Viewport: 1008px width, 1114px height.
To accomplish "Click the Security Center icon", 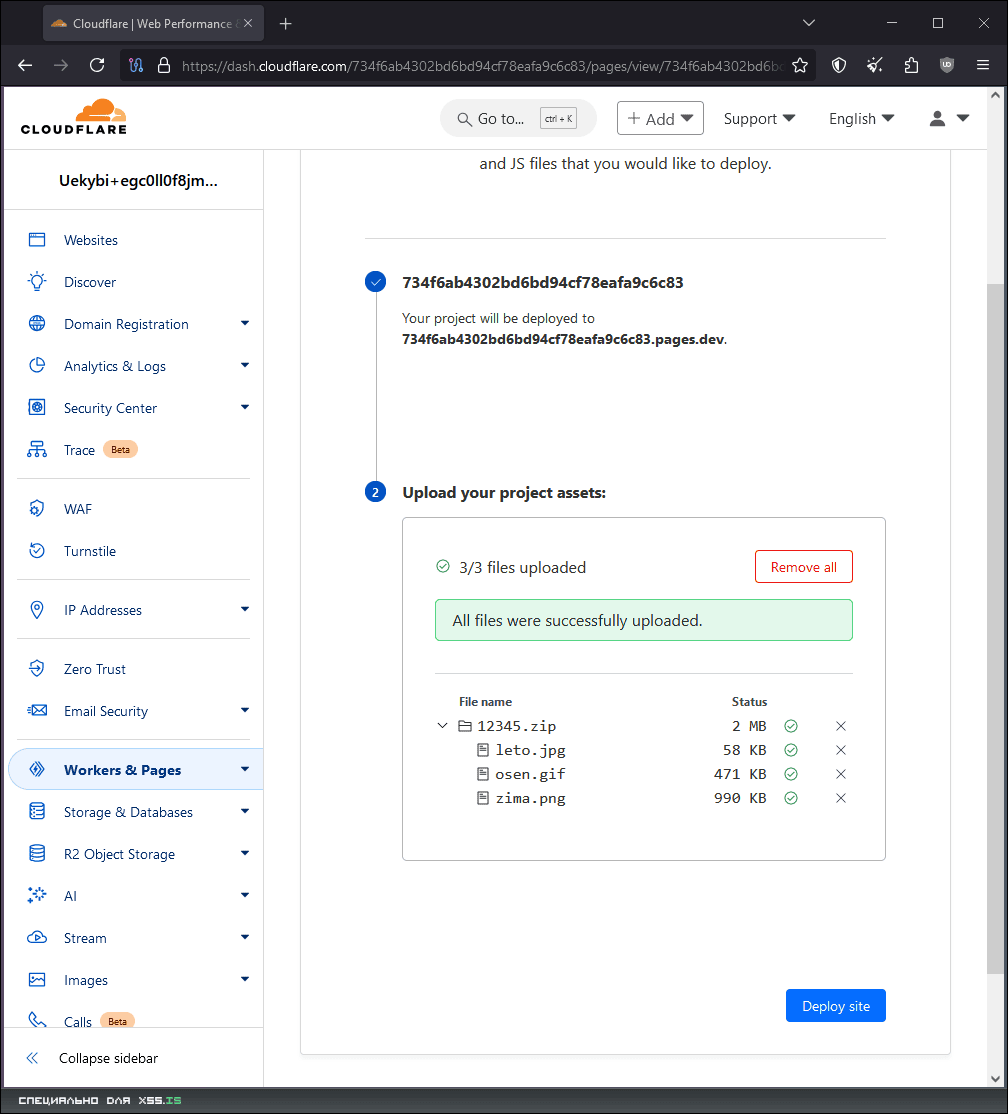I will [37, 407].
